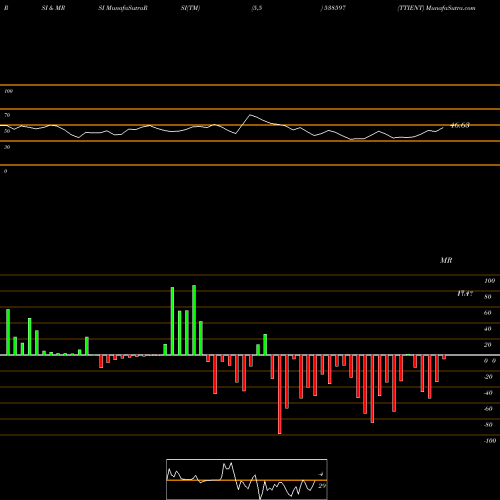Click the MR axis label -100
Image resolution: width=500 pixels, height=500 pixels.
tap(490, 441)
